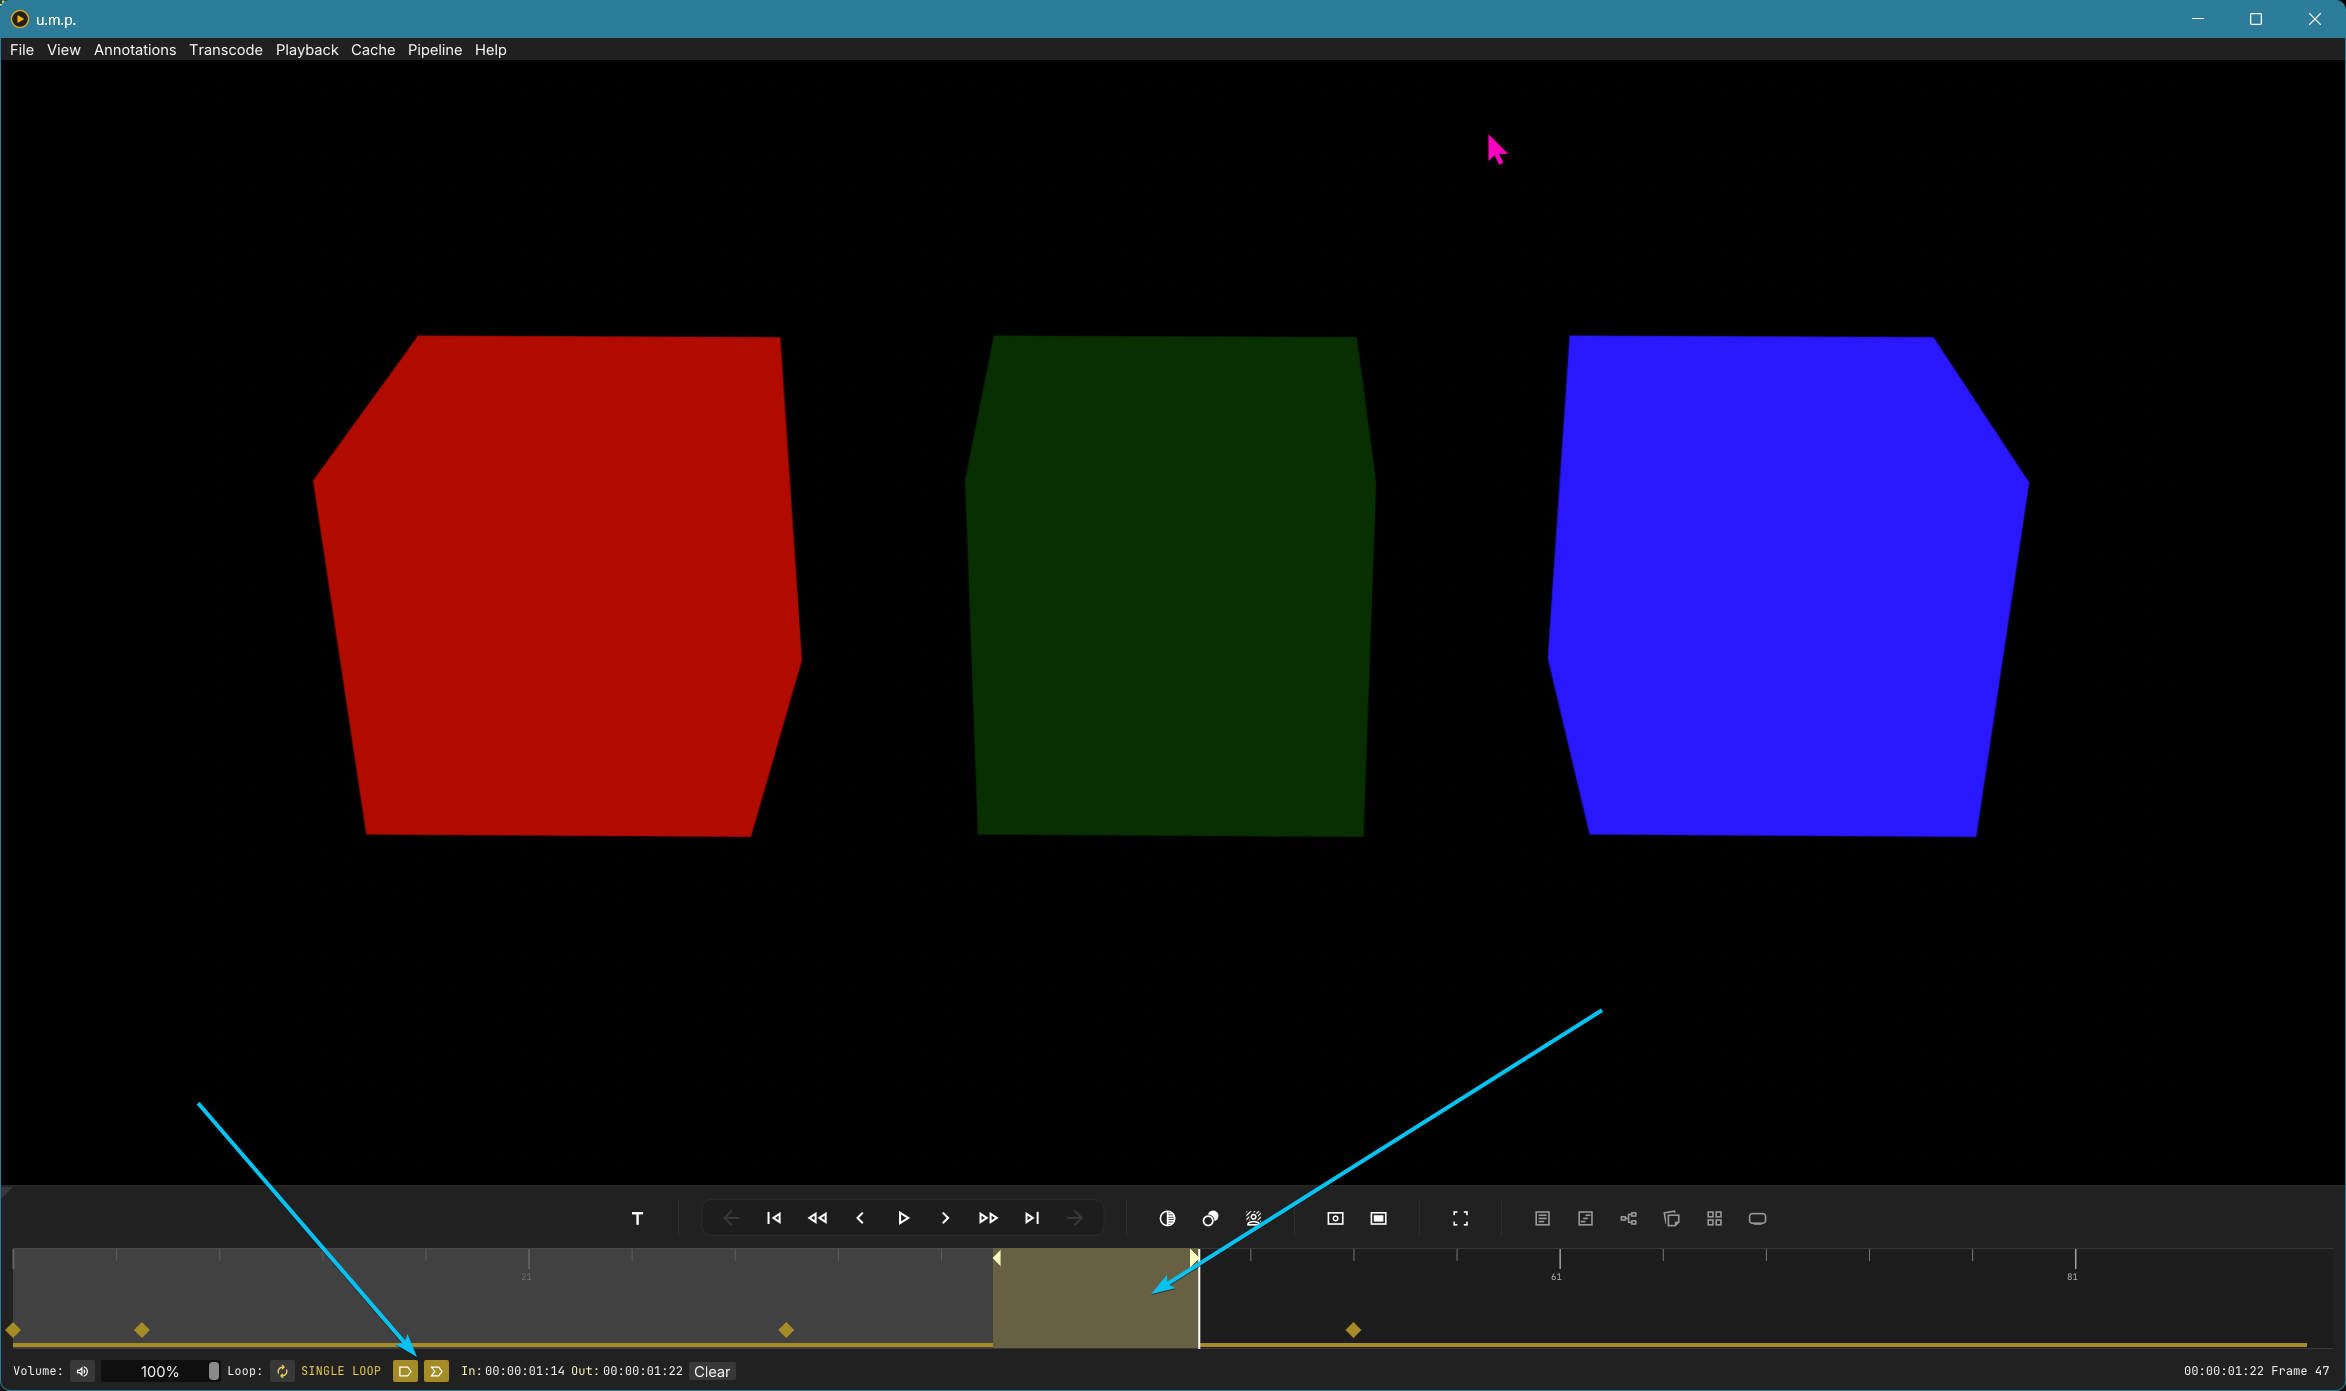This screenshot has width=2346, height=1391.
Task: Mute audio with the speaker icon
Action: coord(83,1371)
